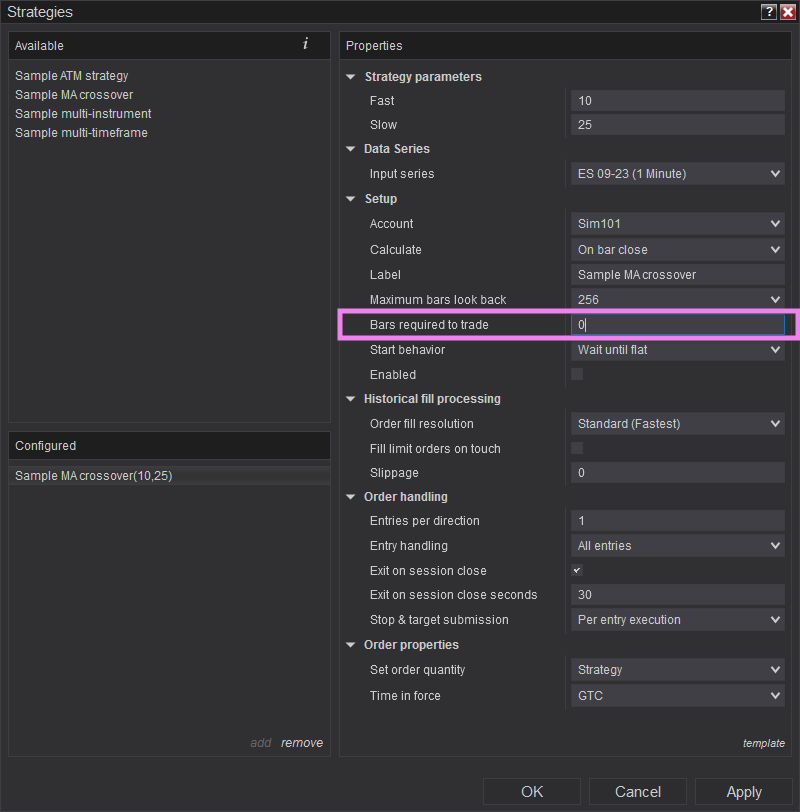Viewport: 800px width, 812px height.
Task: Click the info icon in Available panel
Action: coord(305,44)
